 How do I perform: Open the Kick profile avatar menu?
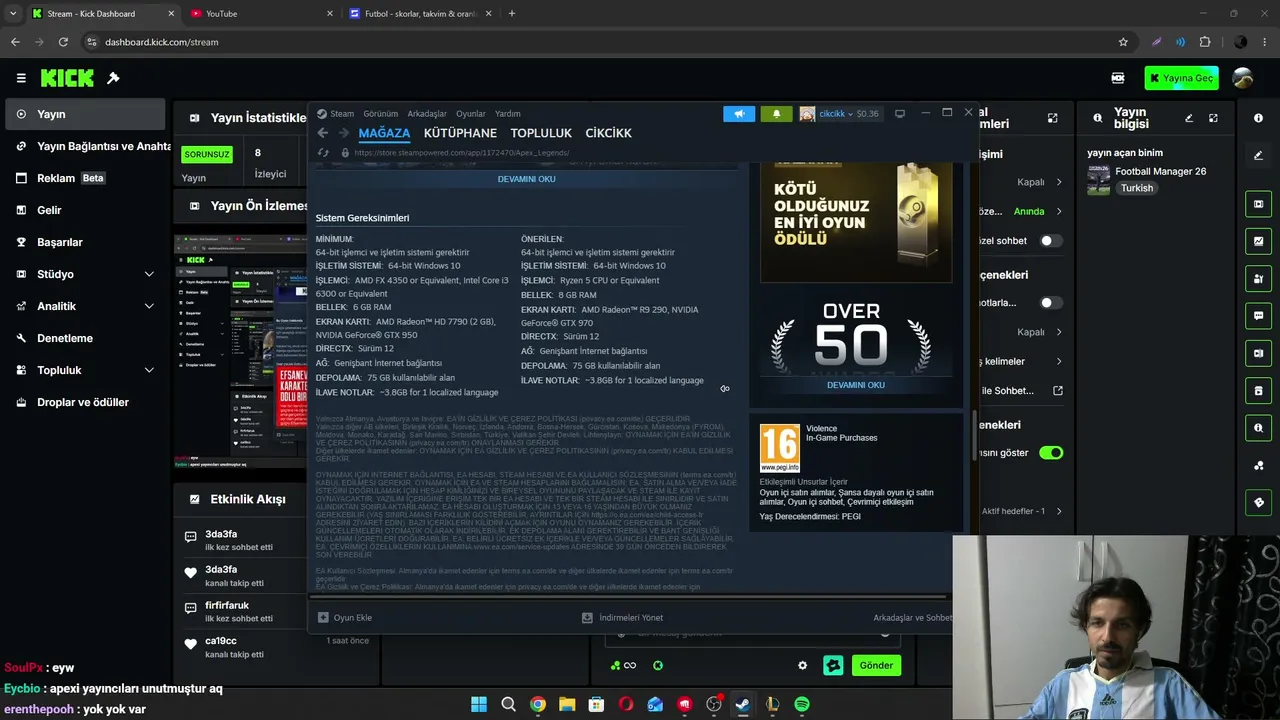(x=1243, y=78)
